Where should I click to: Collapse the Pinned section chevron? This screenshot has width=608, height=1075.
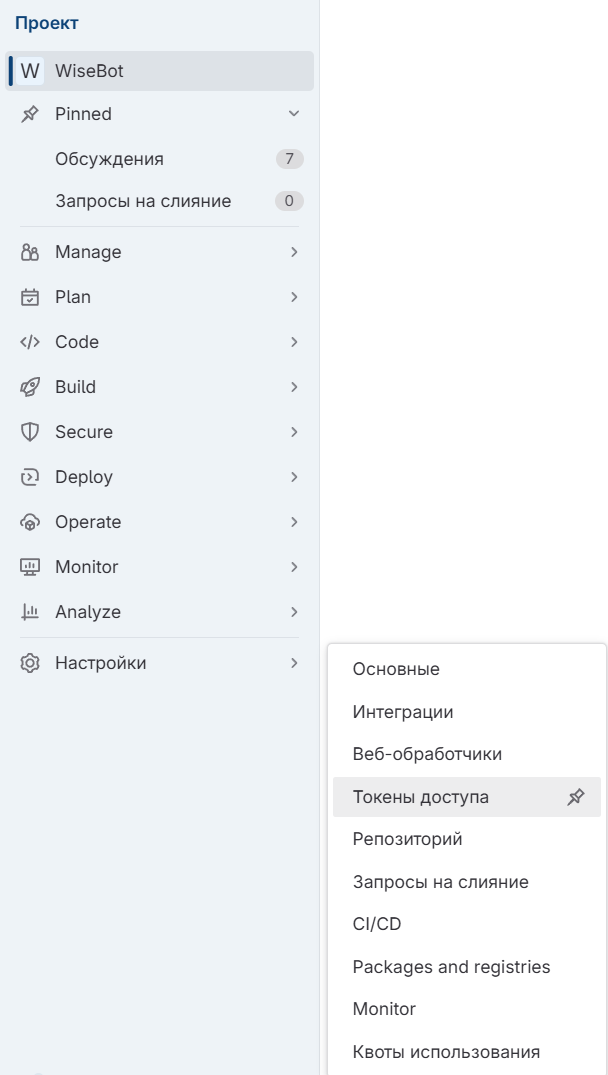[x=294, y=114]
